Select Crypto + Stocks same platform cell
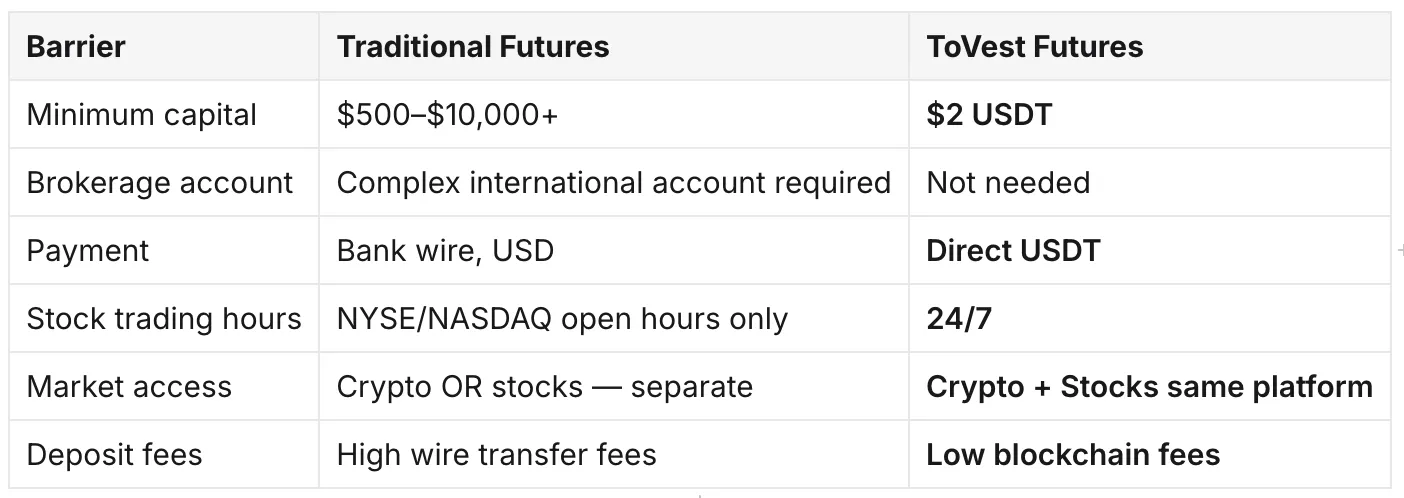The width and height of the screenshot is (1404, 498). 1150,386
